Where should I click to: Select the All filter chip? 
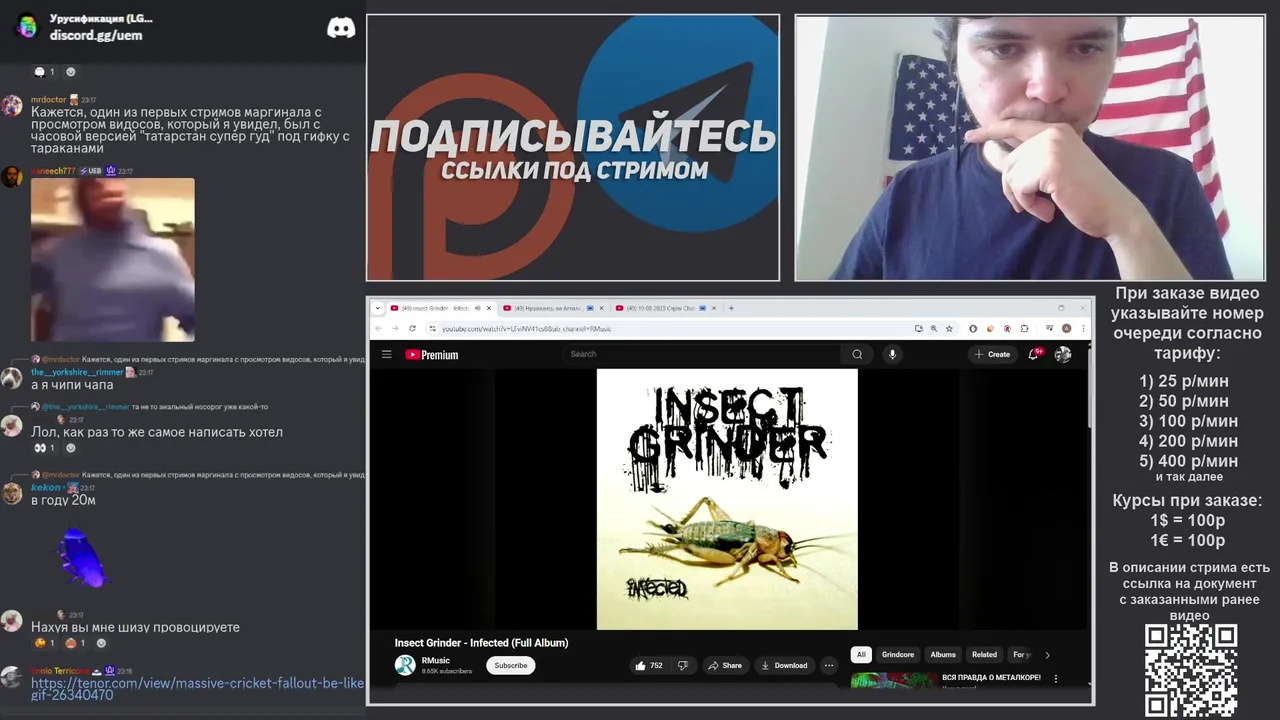(x=860, y=655)
